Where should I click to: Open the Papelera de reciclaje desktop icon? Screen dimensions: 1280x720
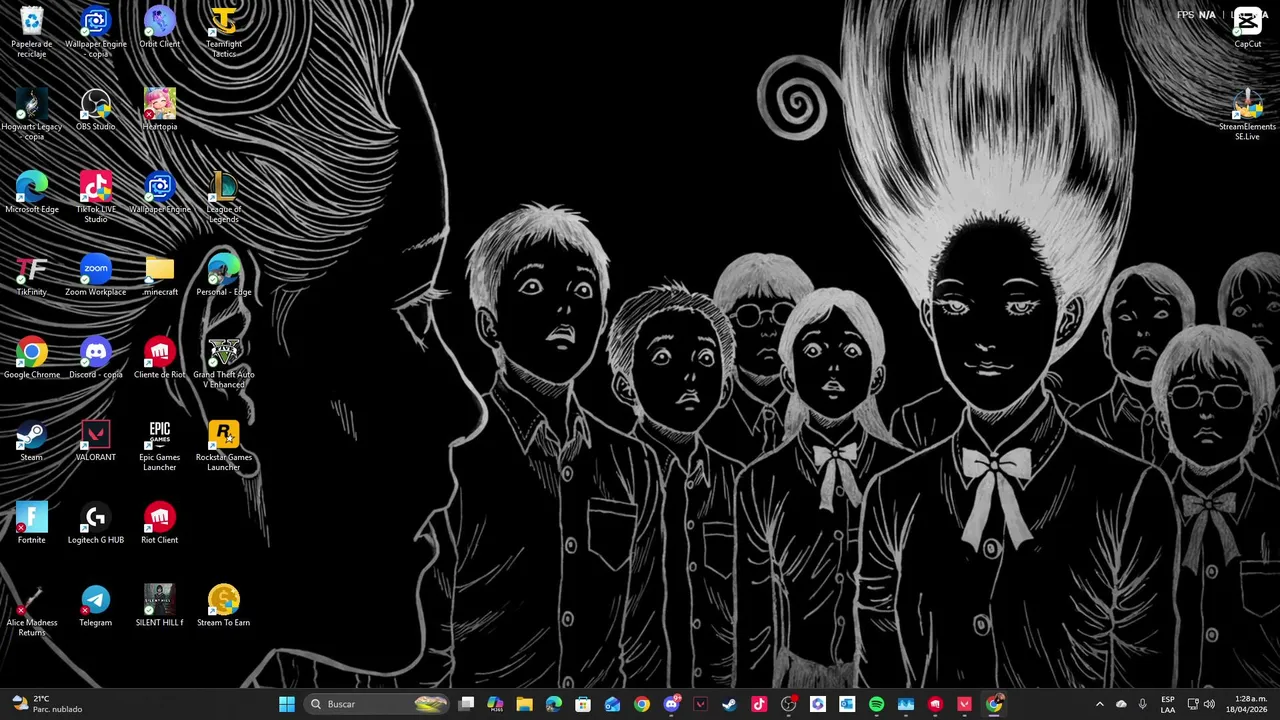[32, 32]
